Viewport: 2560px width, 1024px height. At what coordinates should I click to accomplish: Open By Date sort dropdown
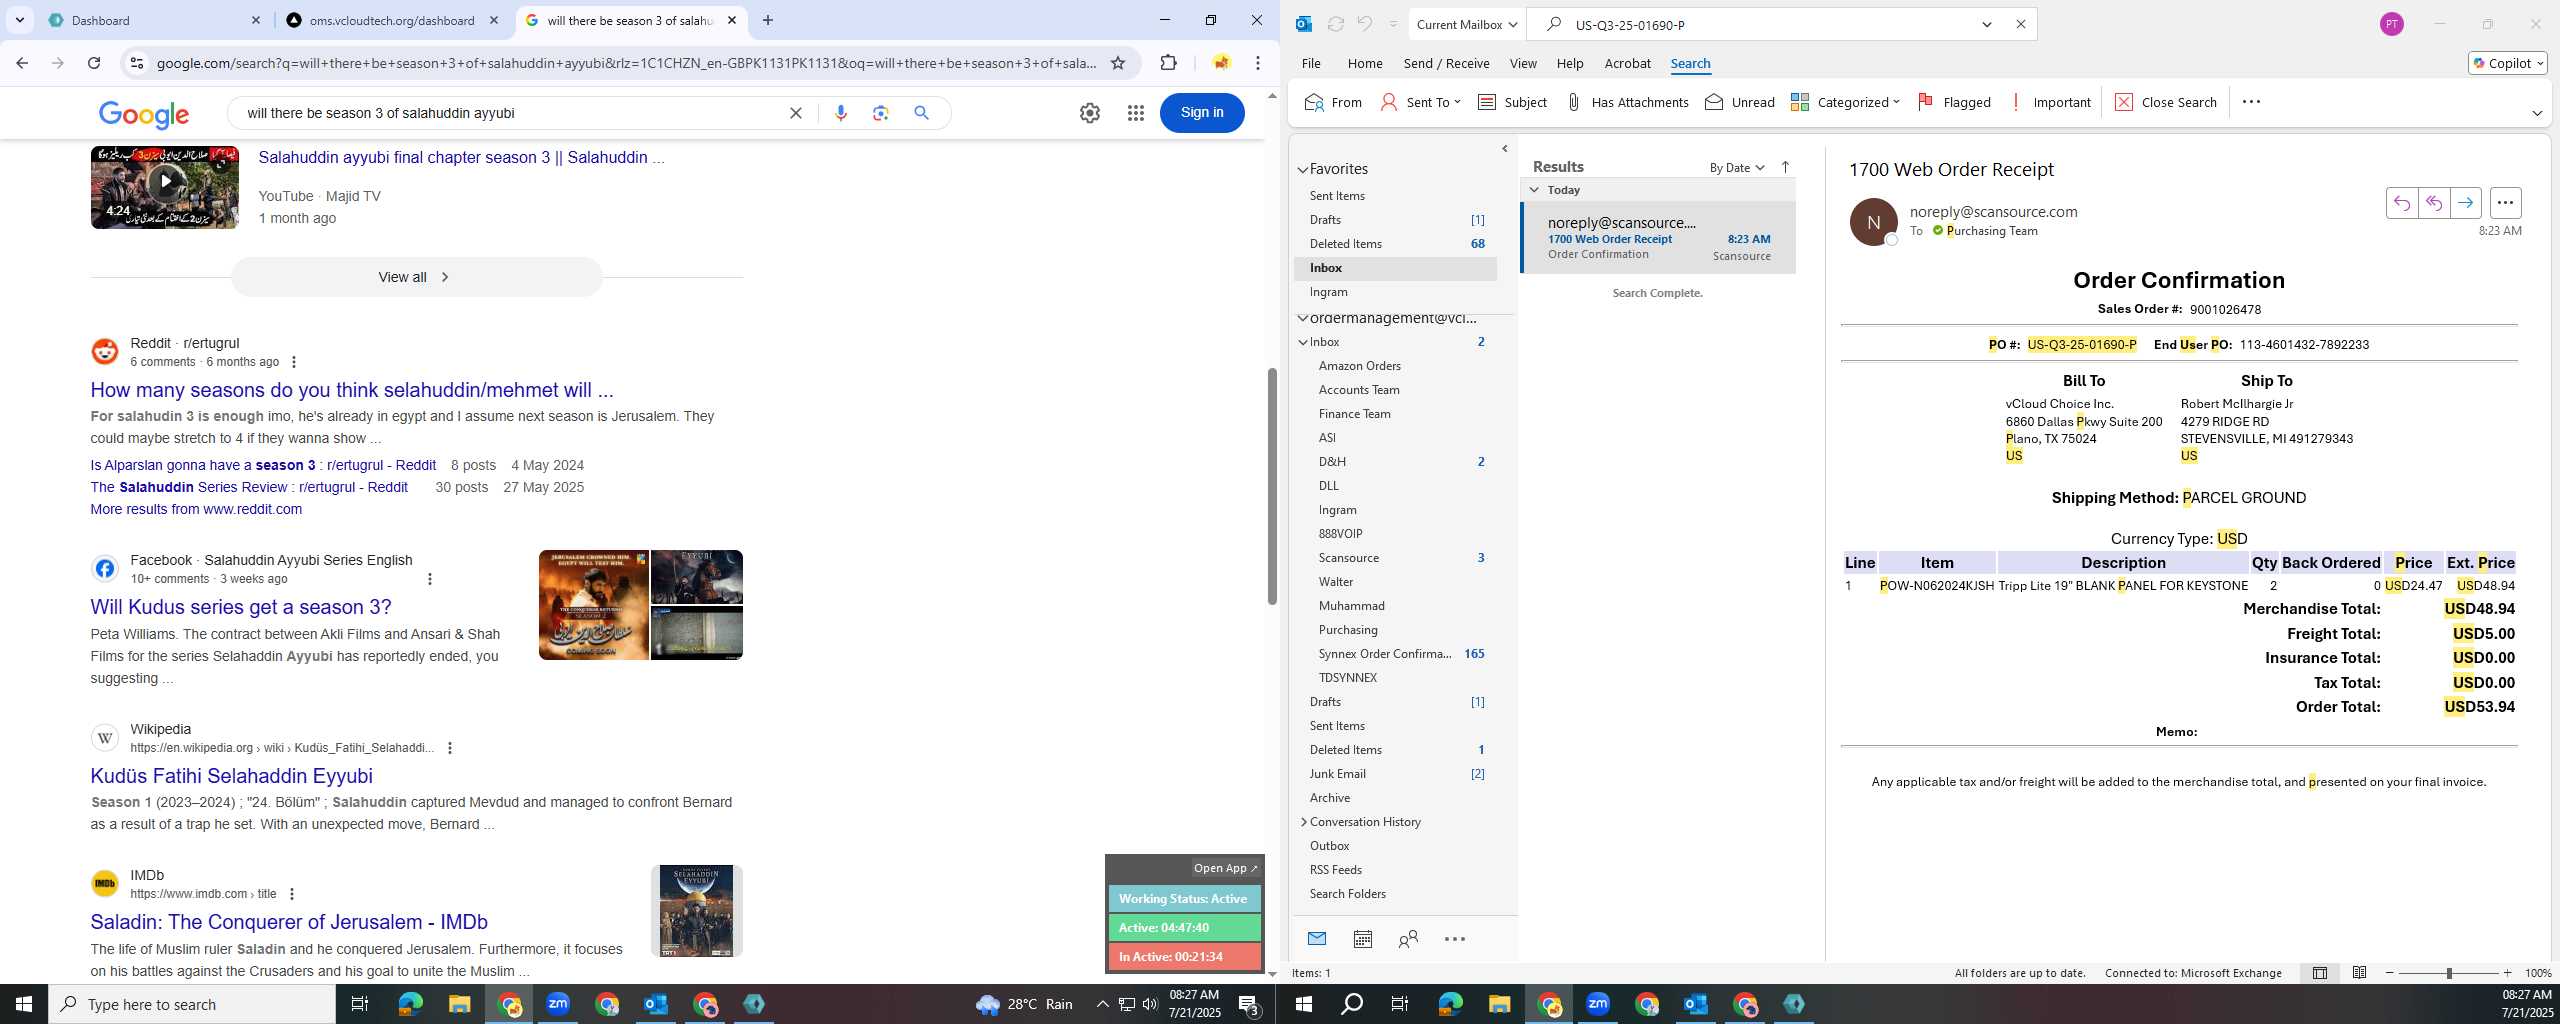(1737, 167)
